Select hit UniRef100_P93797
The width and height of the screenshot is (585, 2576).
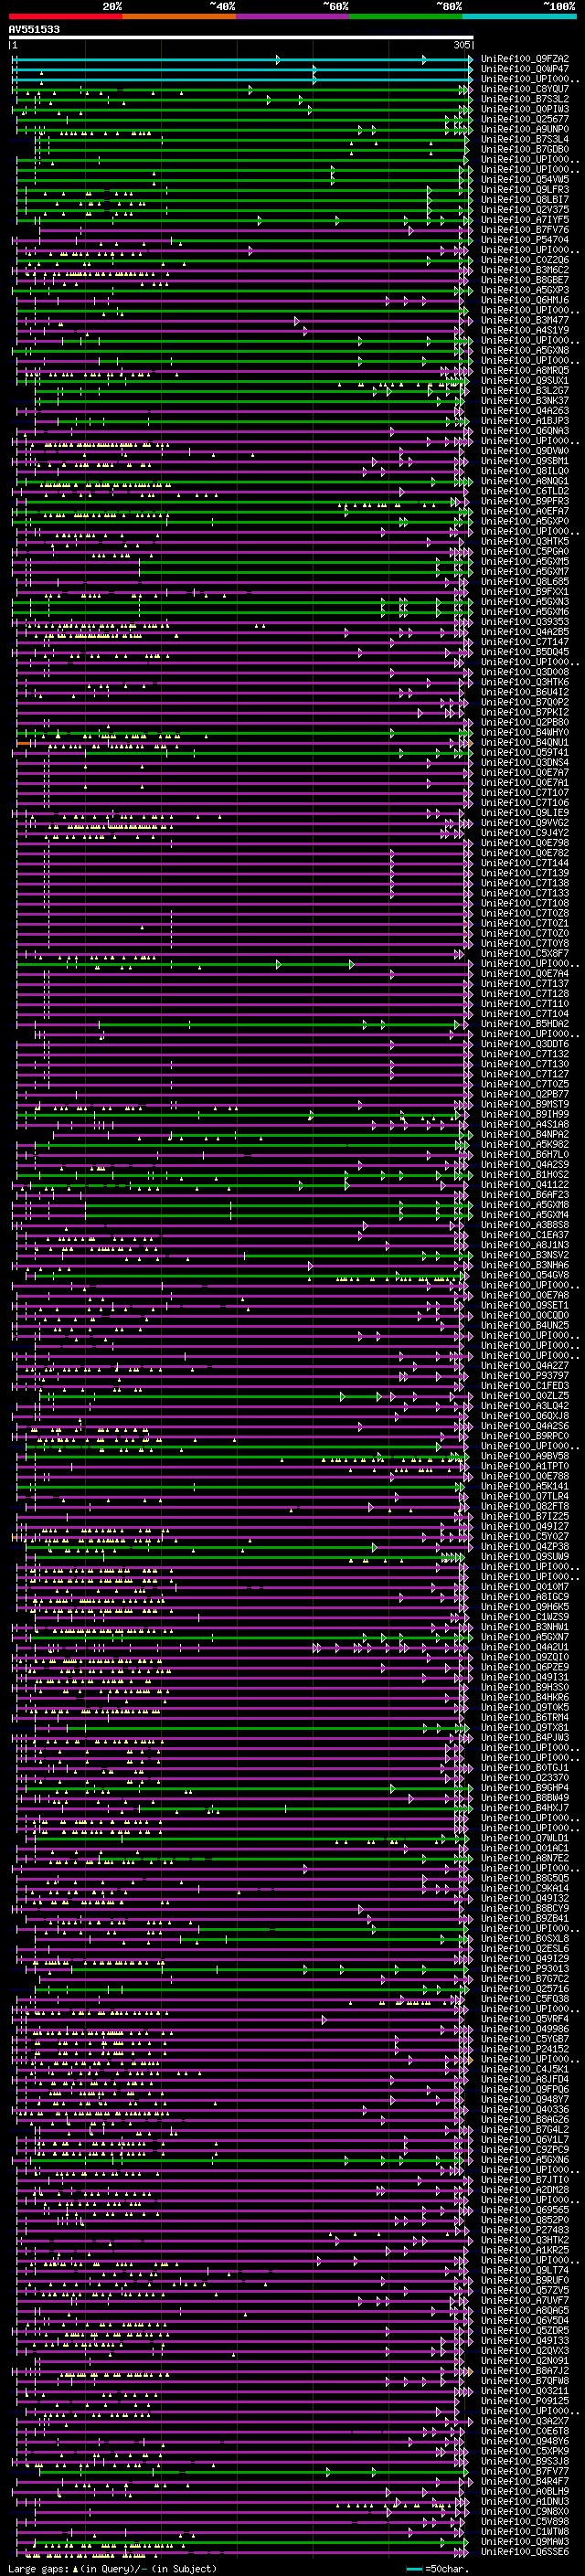pos(525,1376)
